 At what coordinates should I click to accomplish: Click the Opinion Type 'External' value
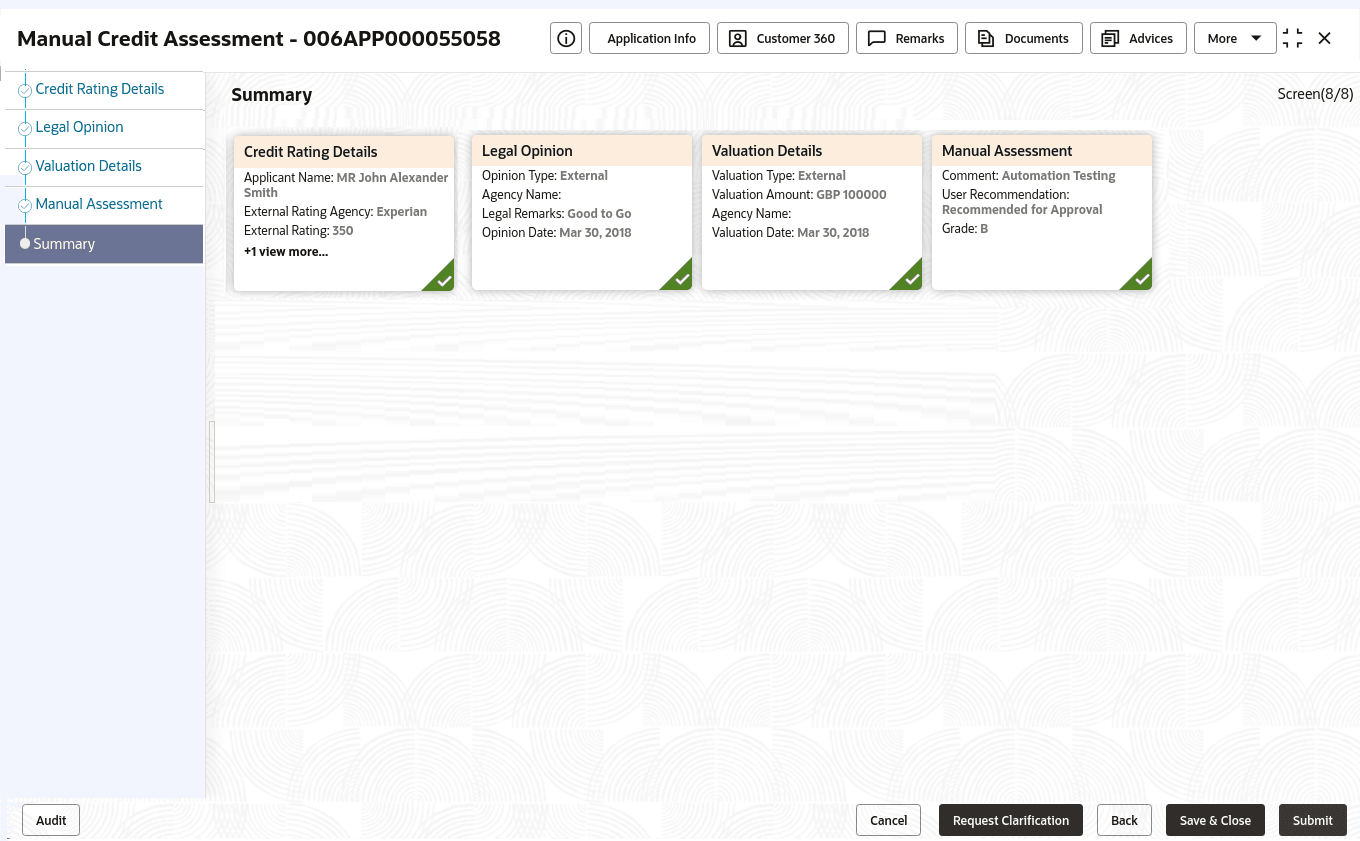(x=584, y=176)
